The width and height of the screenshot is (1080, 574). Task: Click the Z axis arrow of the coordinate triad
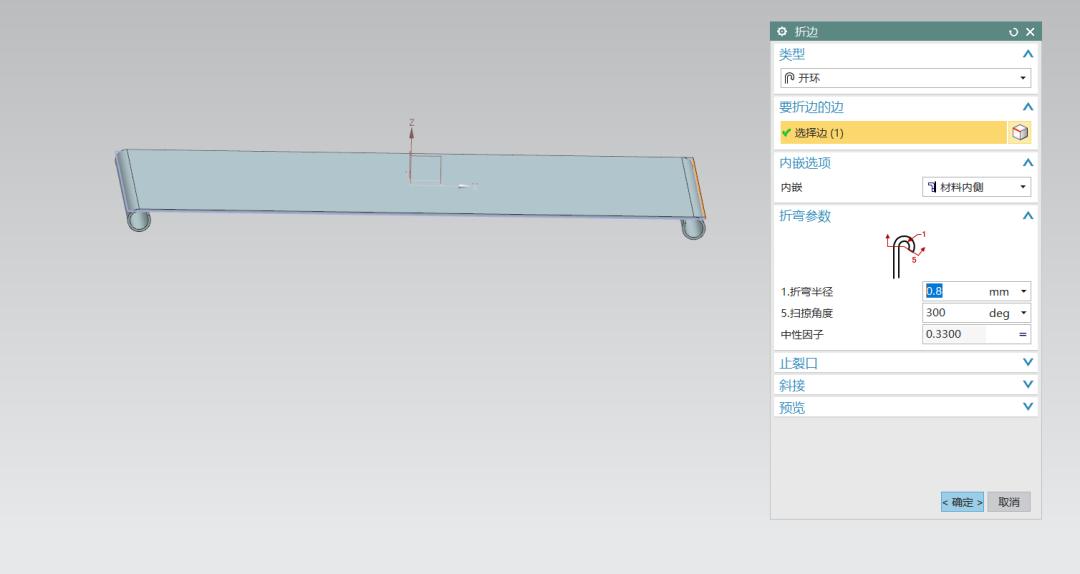coord(411,132)
